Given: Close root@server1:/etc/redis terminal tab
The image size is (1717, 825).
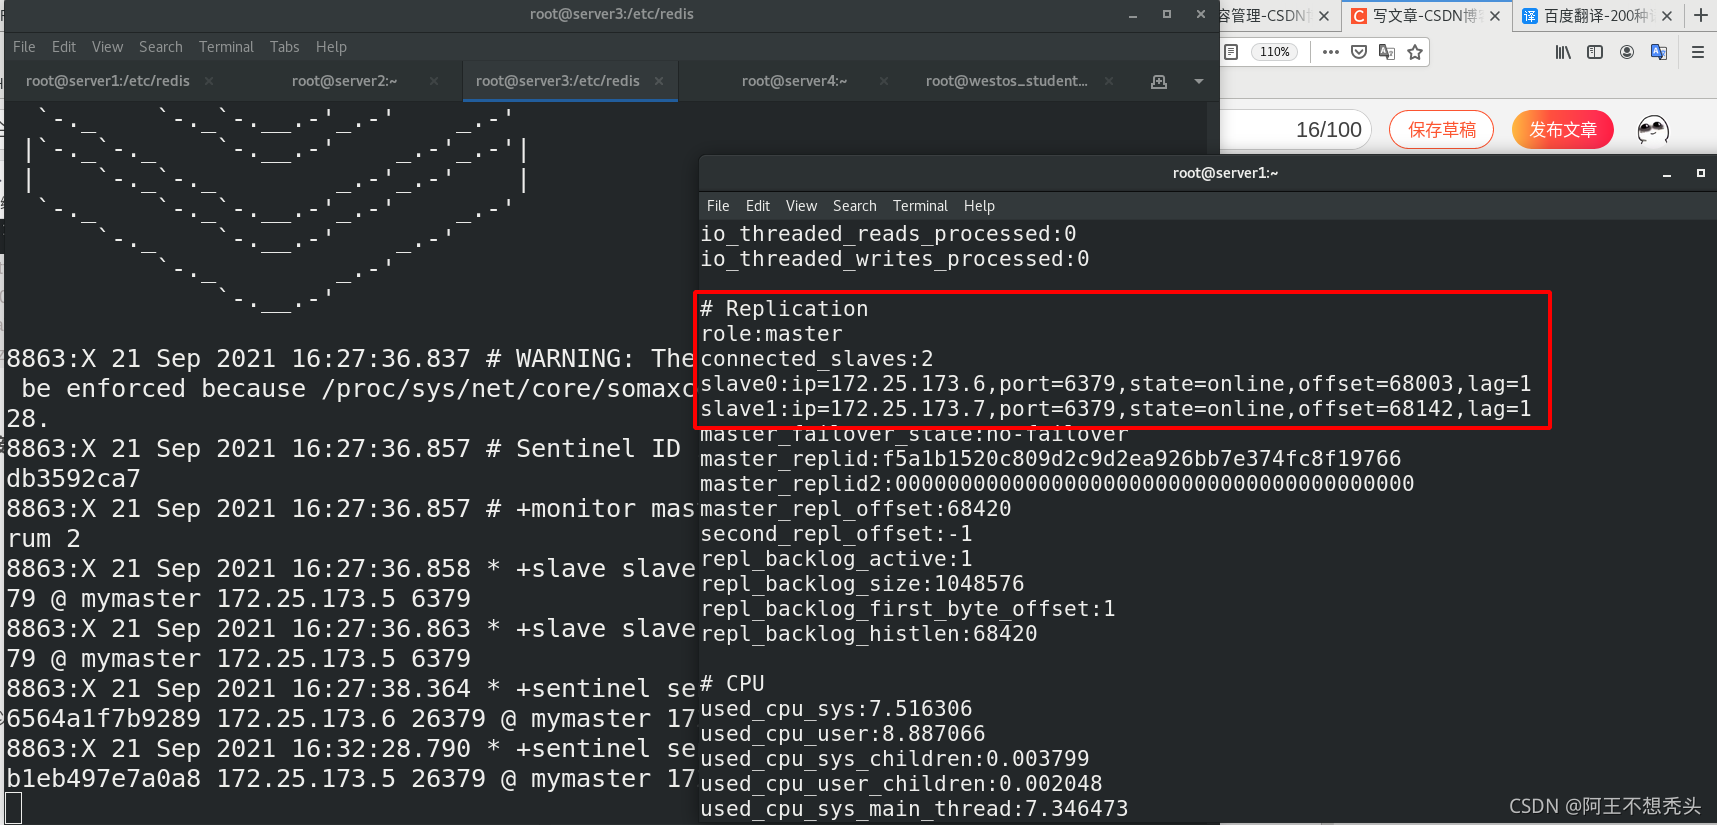Looking at the screenshot, I should [x=209, y=81].
